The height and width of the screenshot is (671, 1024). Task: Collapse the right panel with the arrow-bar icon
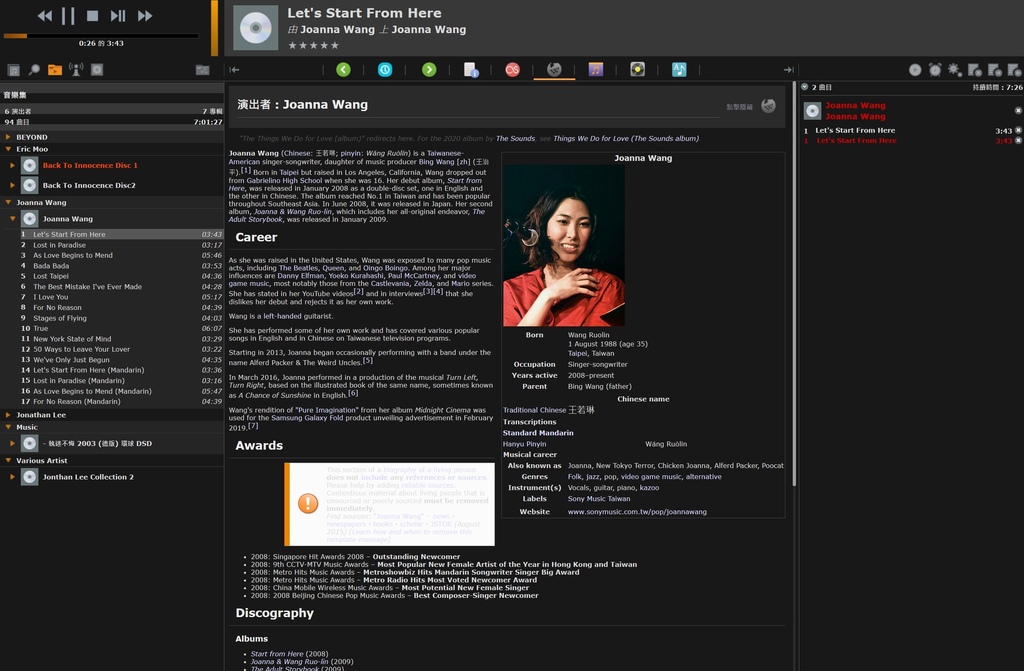point(789,70)
